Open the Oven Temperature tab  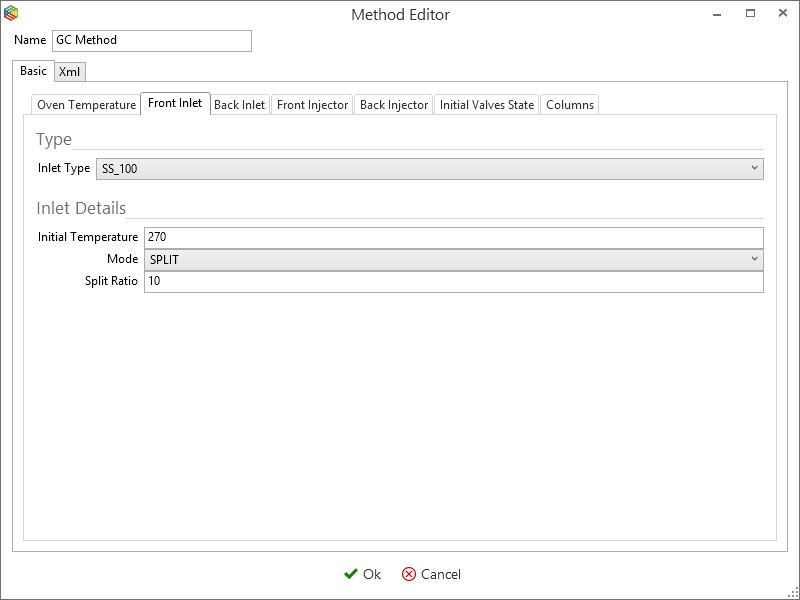pyautogui.click(x=86, y=105)
